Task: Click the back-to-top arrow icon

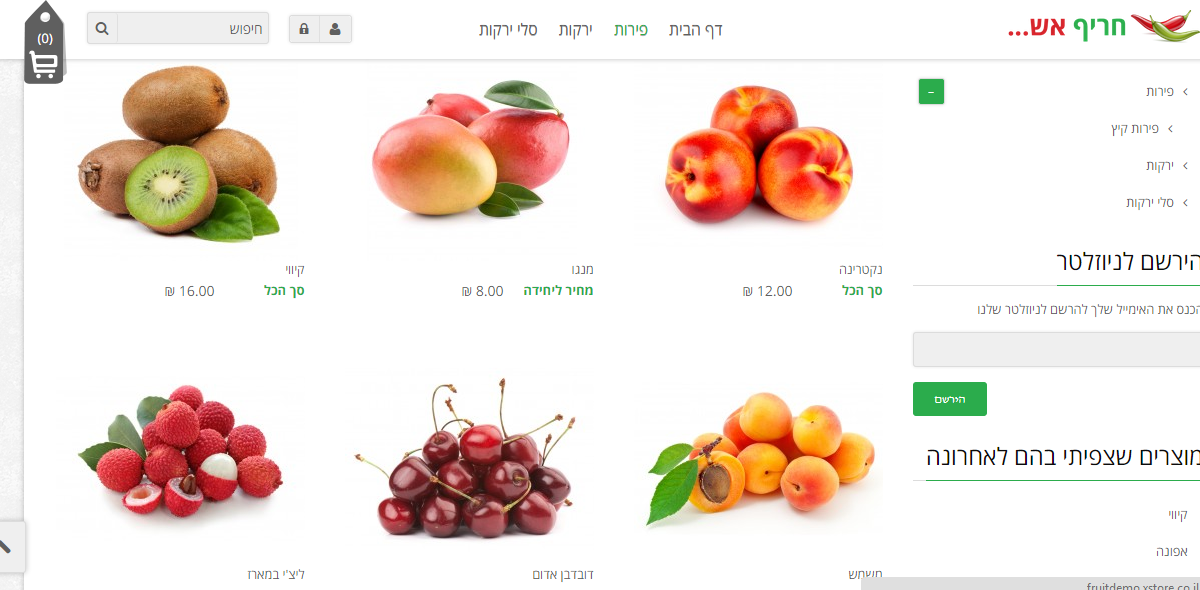Action: (x=6, y=546)
